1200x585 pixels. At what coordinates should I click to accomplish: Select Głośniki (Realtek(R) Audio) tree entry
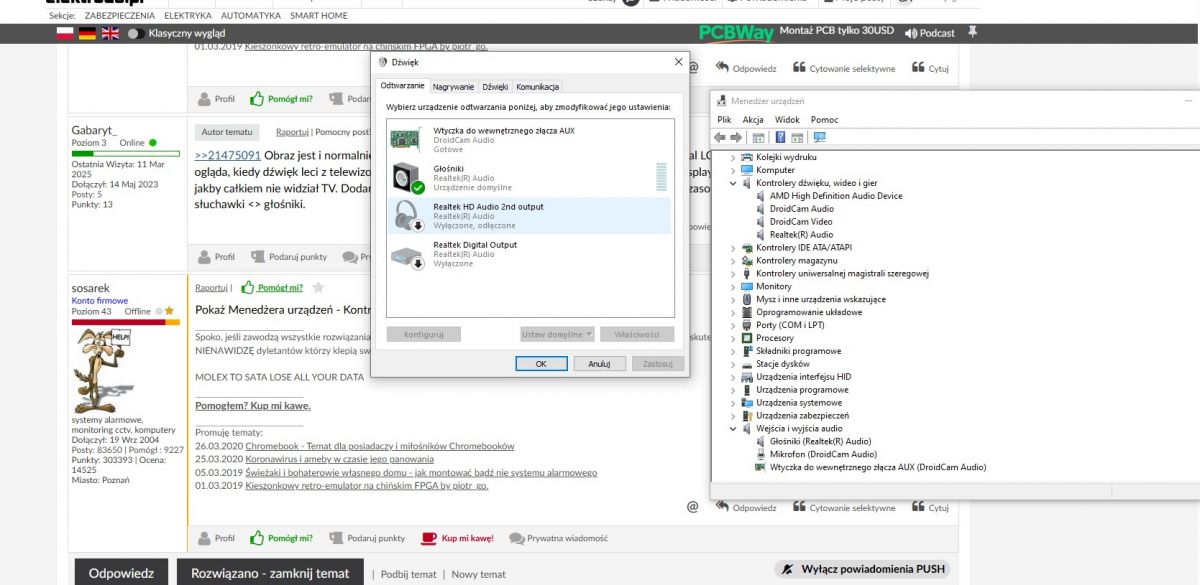(820, 441)
